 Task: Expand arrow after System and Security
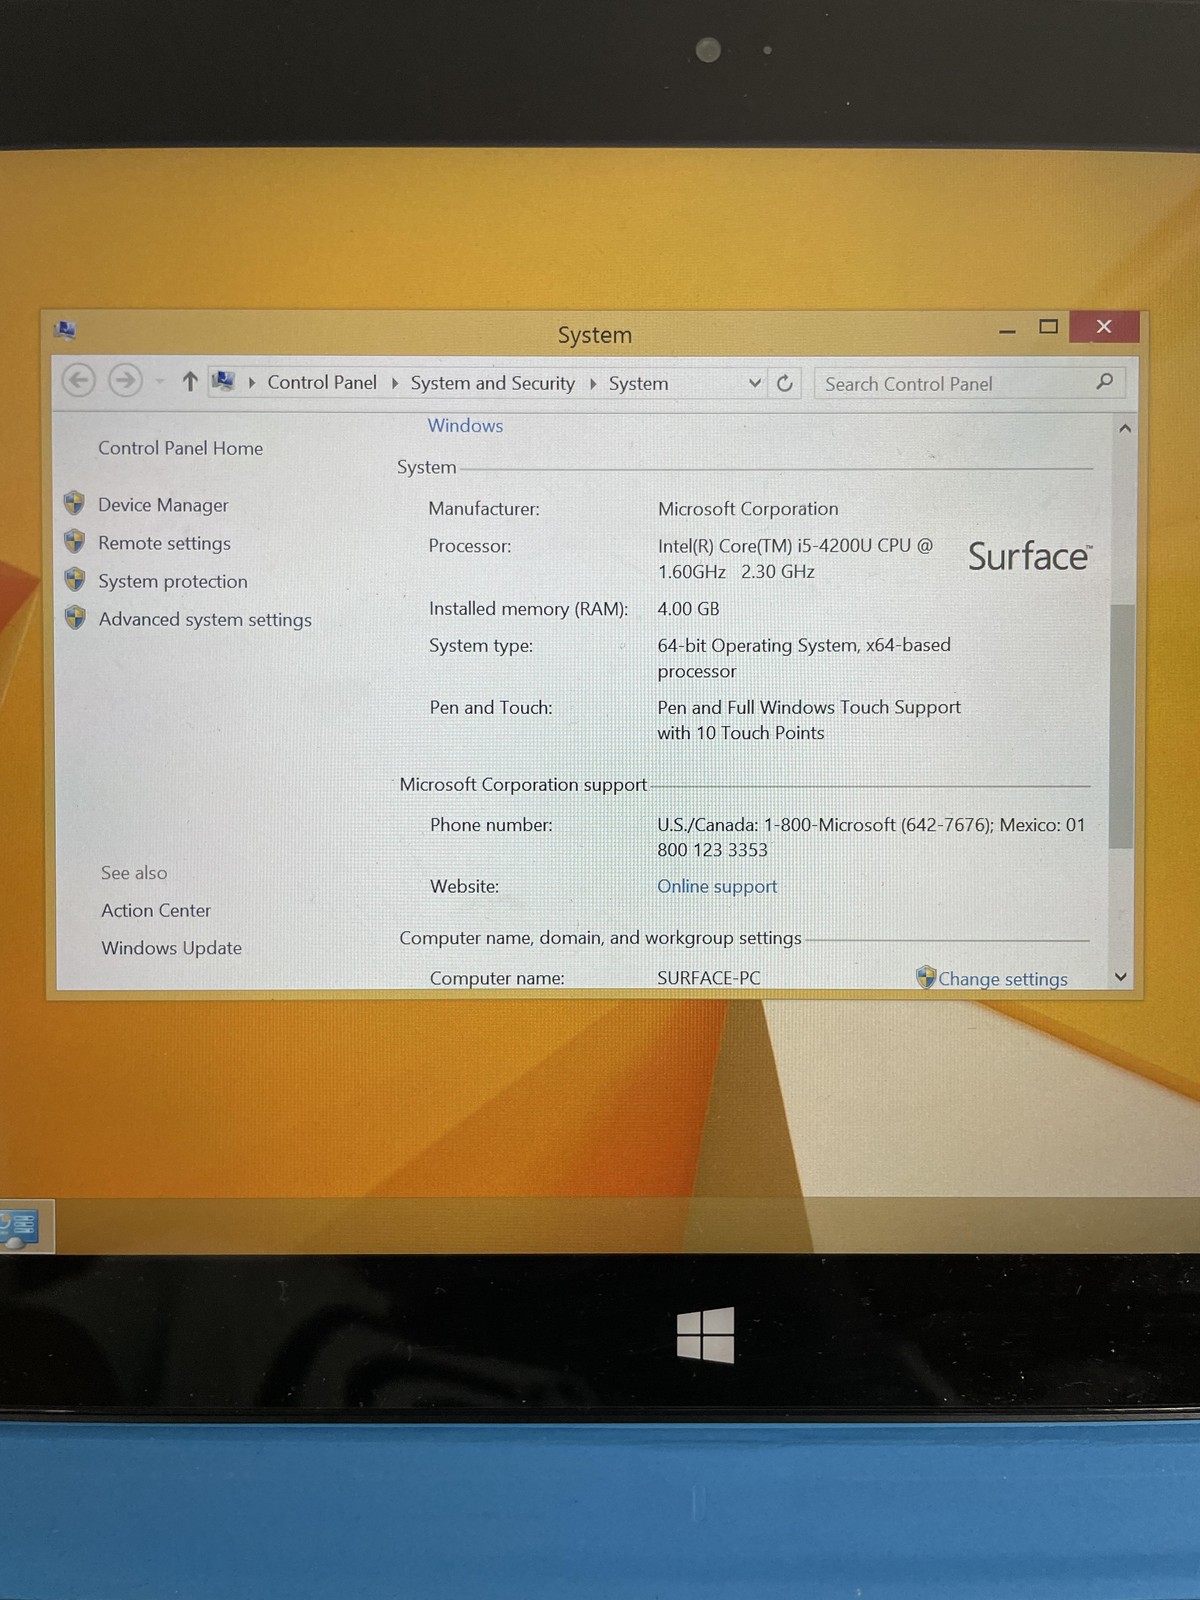(592, 384)
